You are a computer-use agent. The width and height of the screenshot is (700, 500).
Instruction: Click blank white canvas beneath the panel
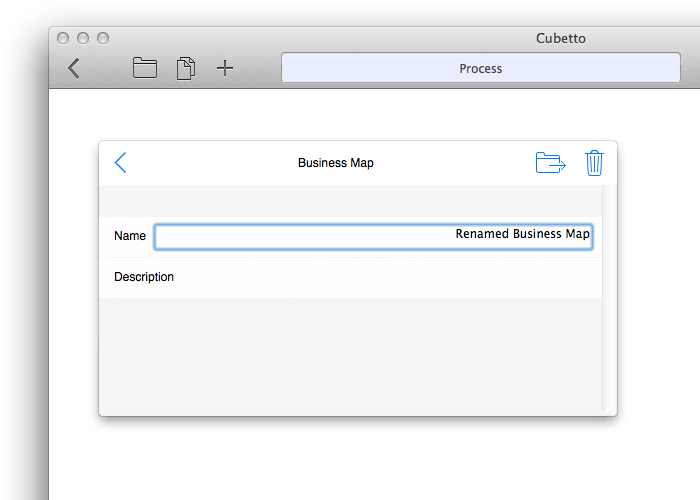coord(357,460)
